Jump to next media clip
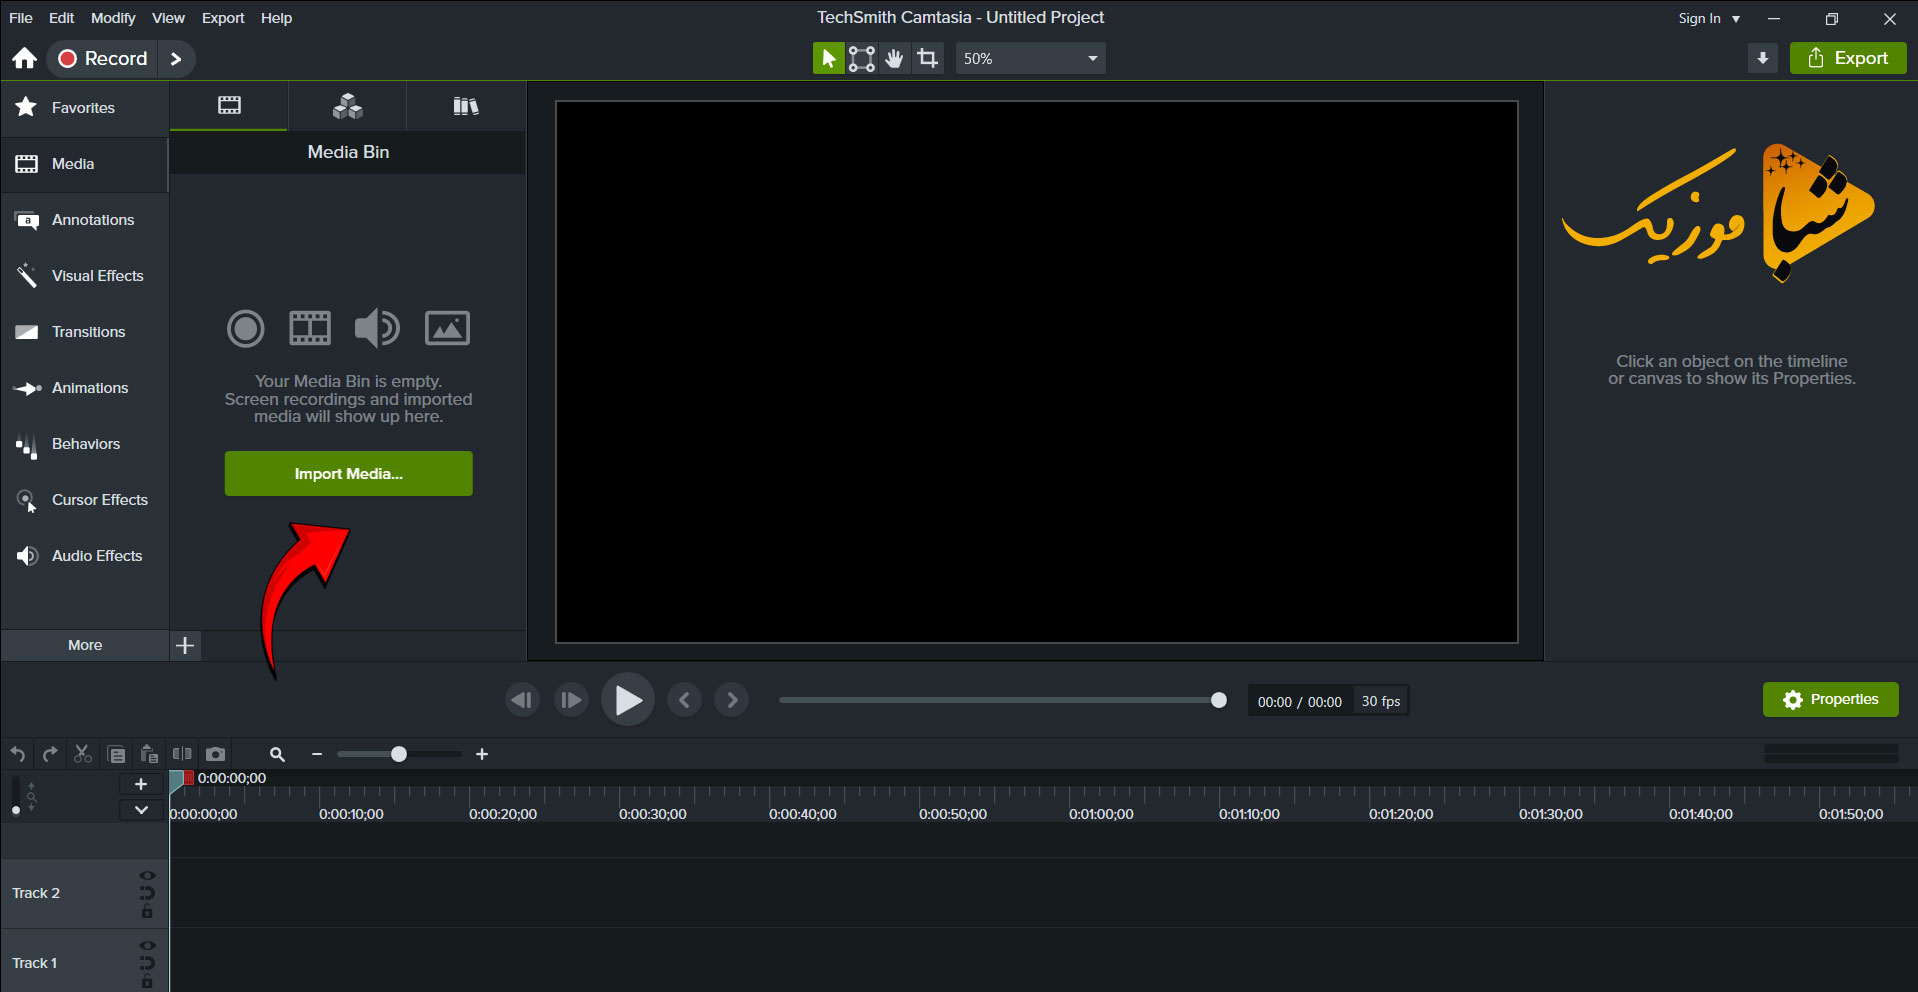The image size is (1918, 992). tap(732, 700)
